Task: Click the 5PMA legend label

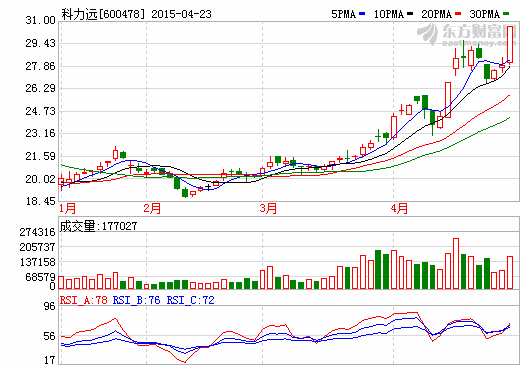Action: click(344, 14)
